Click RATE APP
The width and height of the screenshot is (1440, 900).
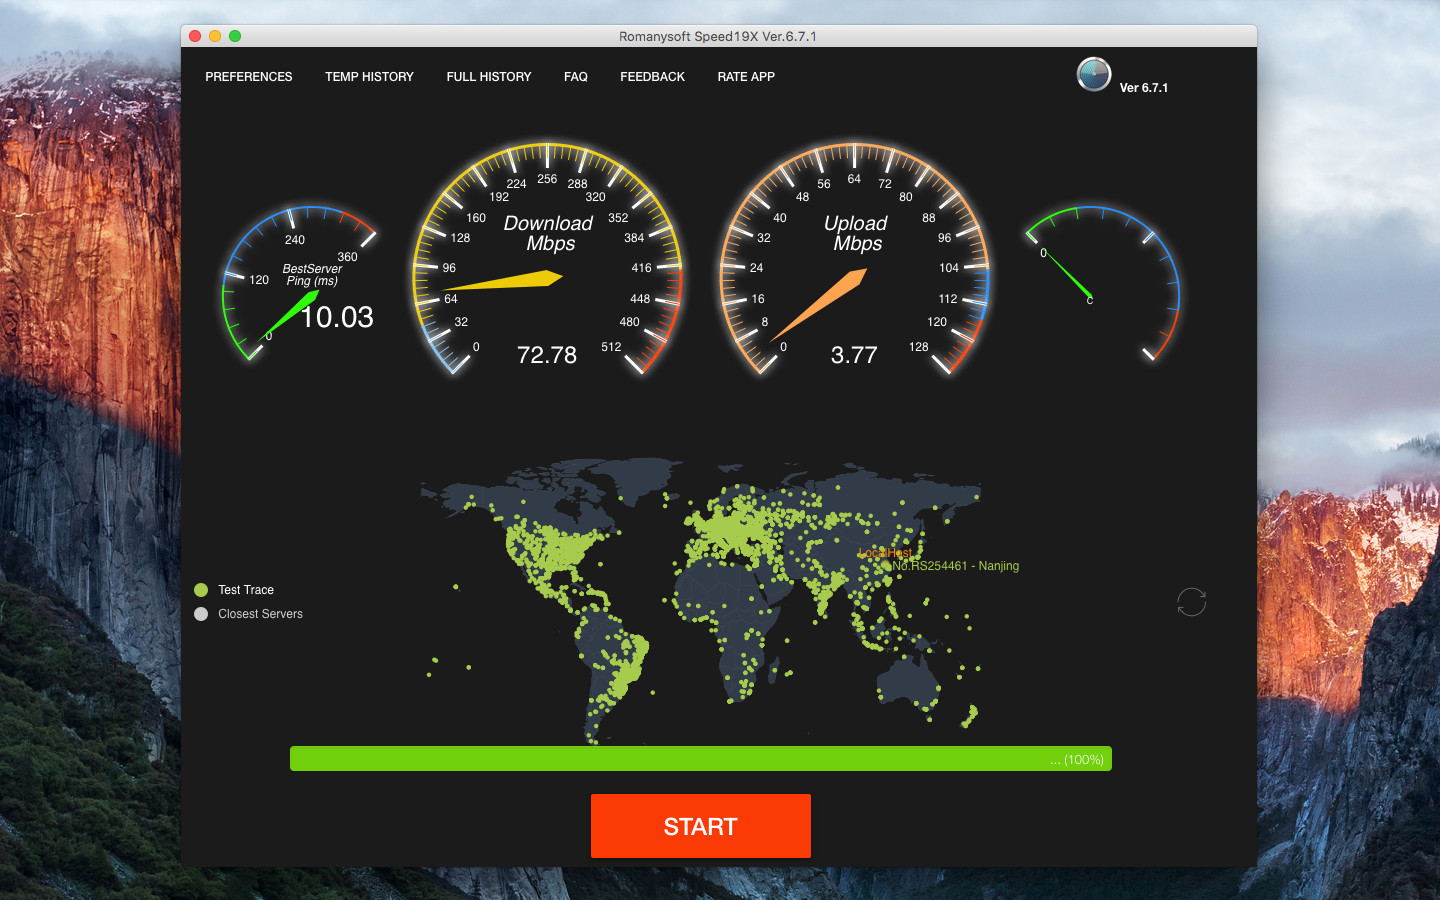[x=745, y=76]
